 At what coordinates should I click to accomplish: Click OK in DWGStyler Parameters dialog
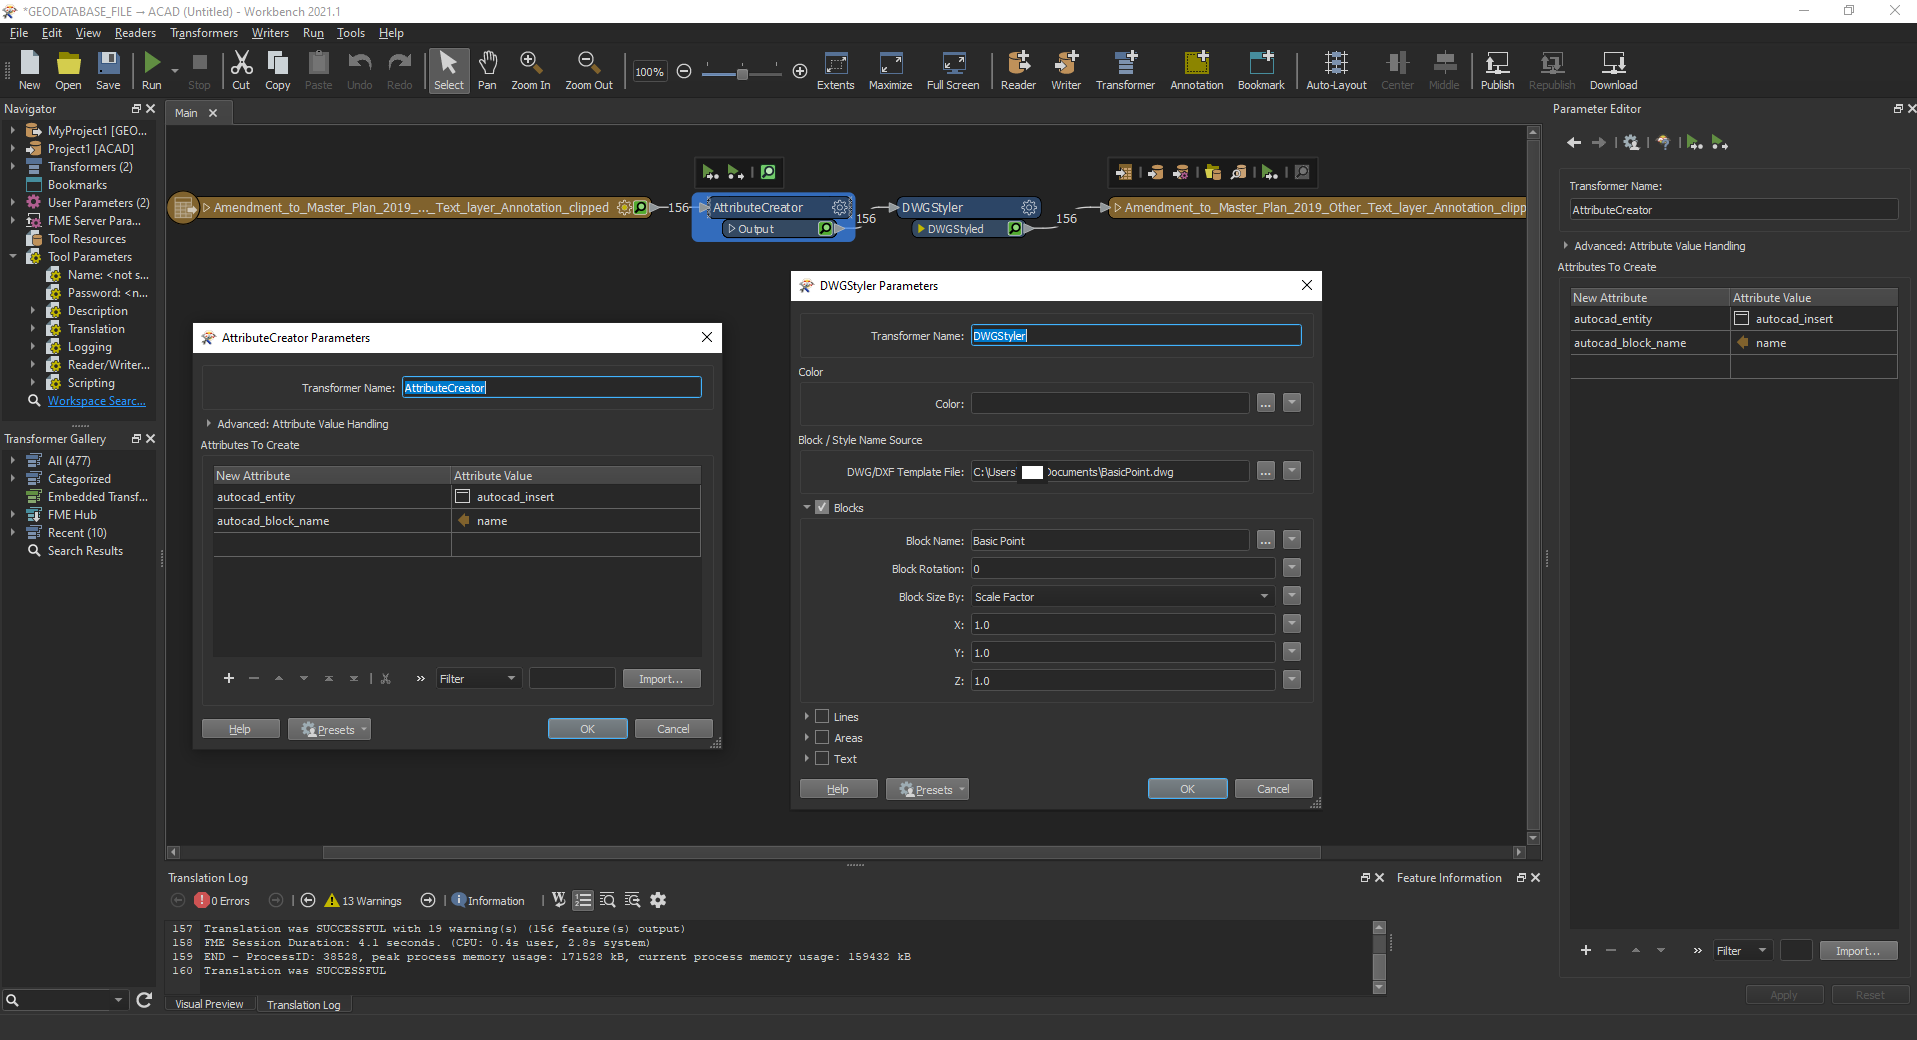[1187, 790]
